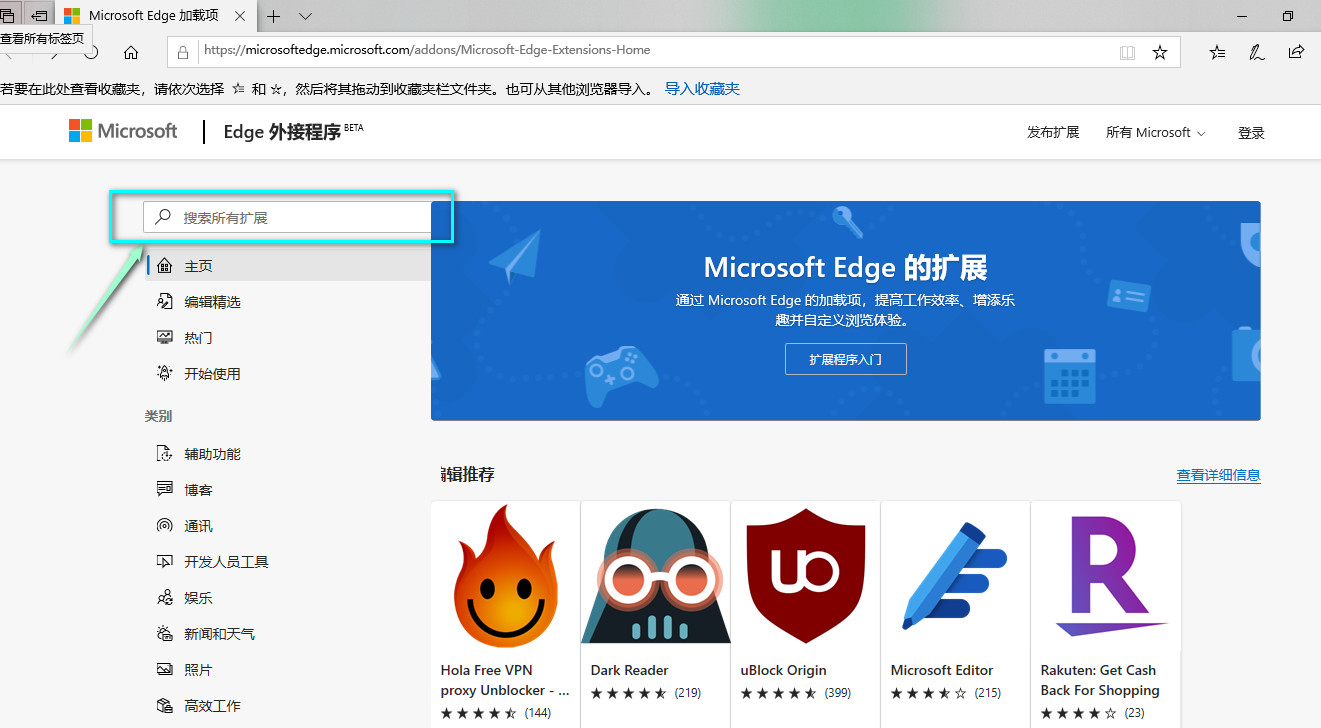Click the Microsoft Editor rating count (215)

point(987,693)
